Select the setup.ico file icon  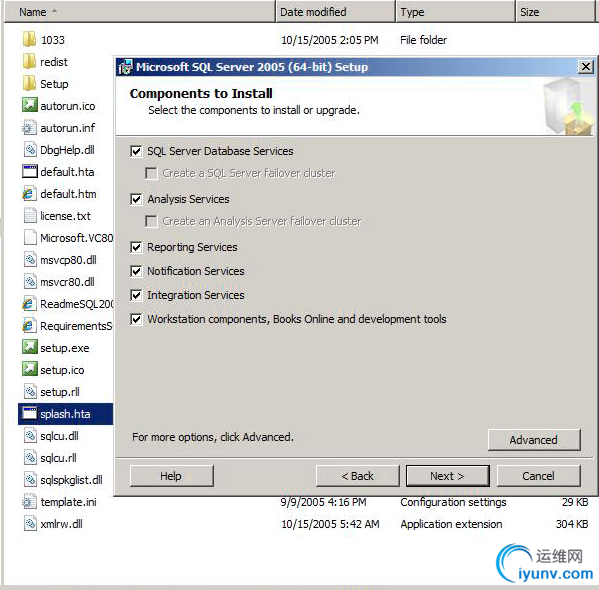click(30, 370)
